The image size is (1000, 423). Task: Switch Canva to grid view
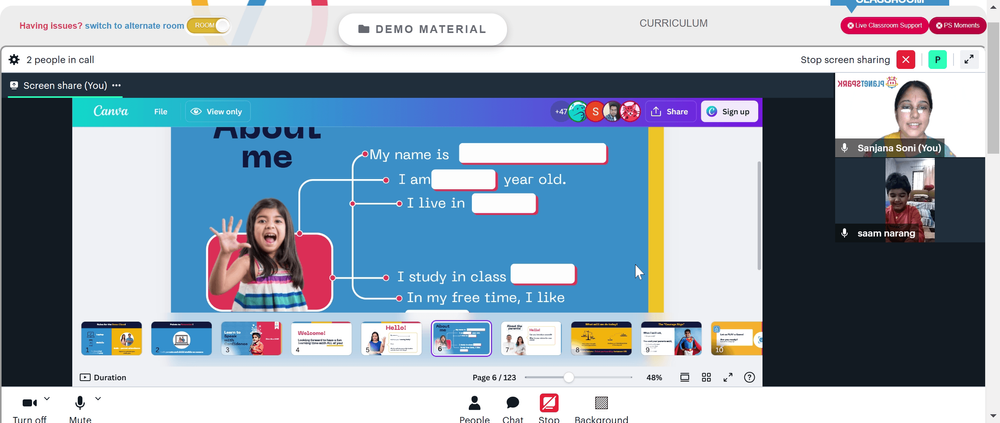(x=706, y=377)
